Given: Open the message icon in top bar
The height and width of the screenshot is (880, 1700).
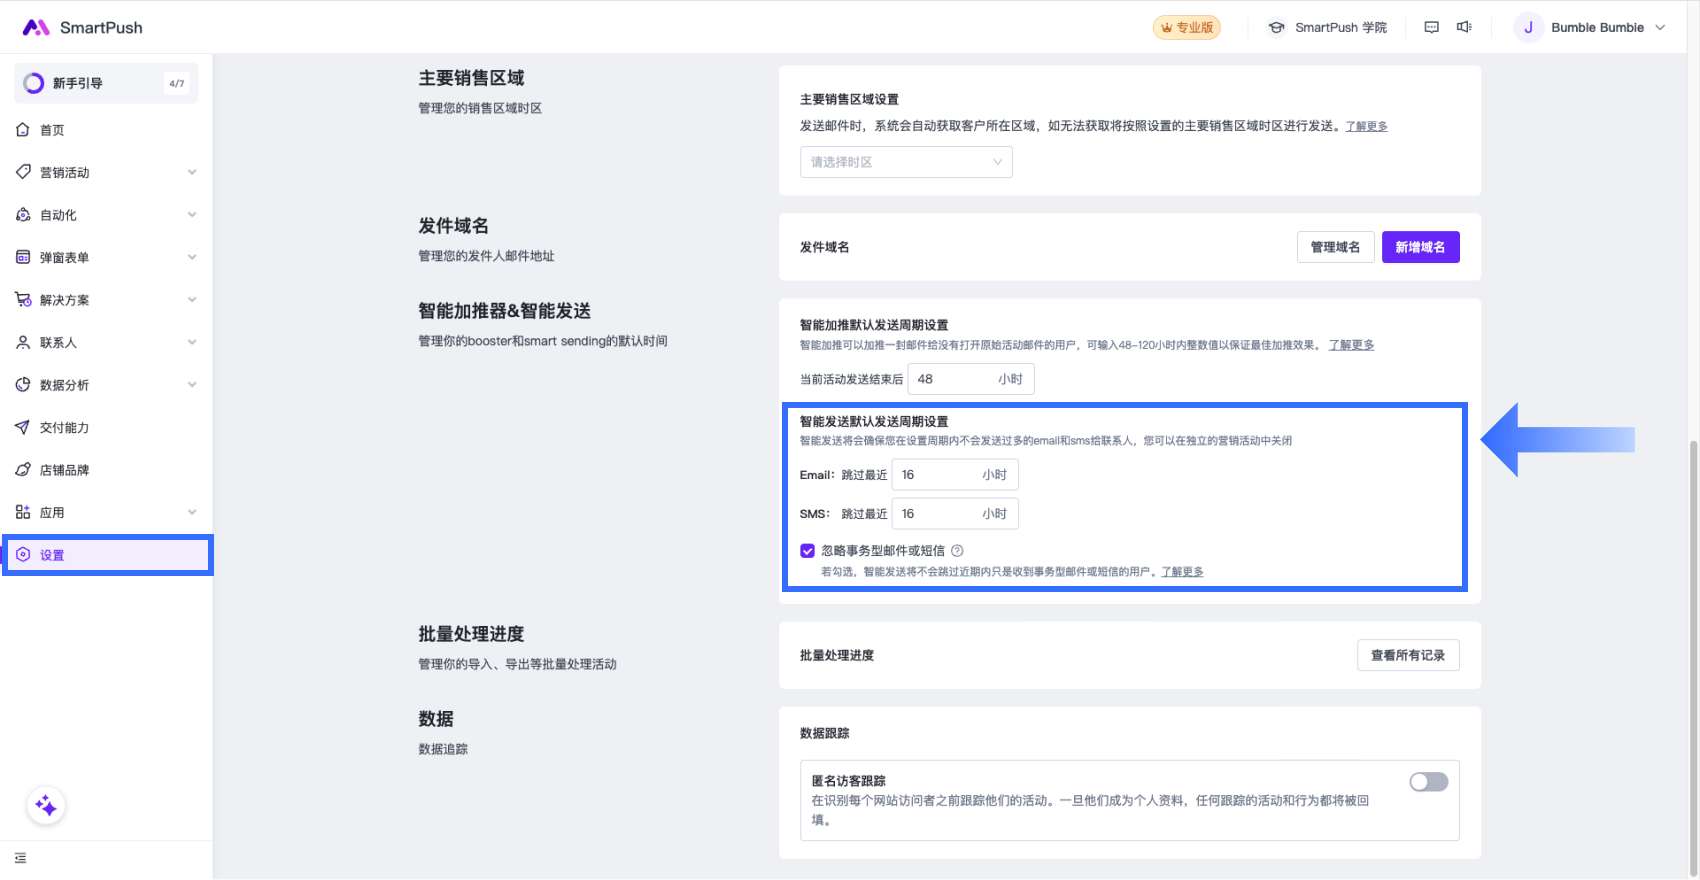Looking at the screenshot, I should pyautogui.click(x=1431, y=28).
